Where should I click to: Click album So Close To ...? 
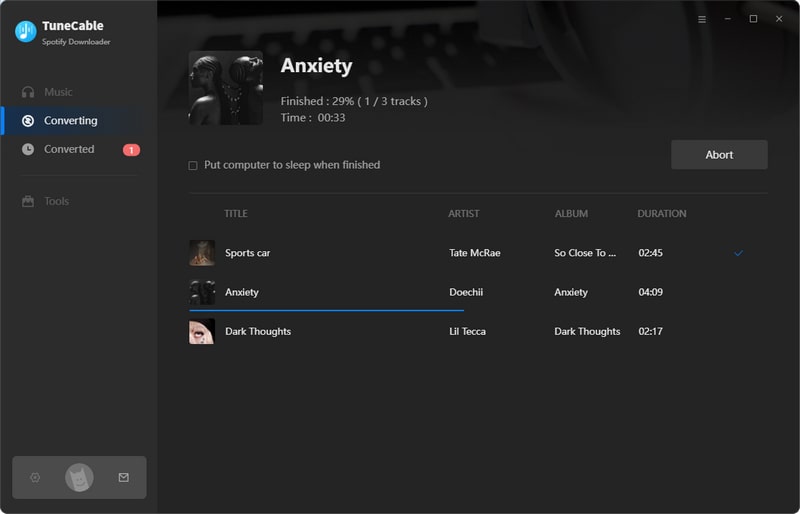coord(585,253)
